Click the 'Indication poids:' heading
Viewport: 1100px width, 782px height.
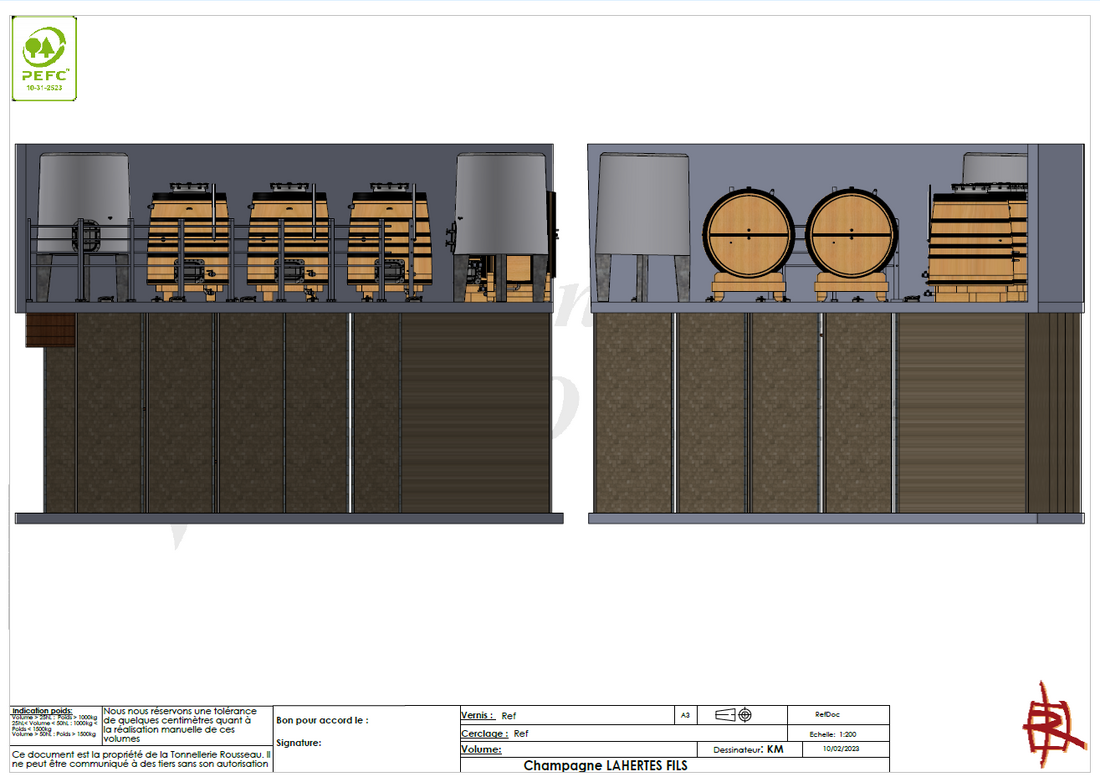tap(42, 710)
